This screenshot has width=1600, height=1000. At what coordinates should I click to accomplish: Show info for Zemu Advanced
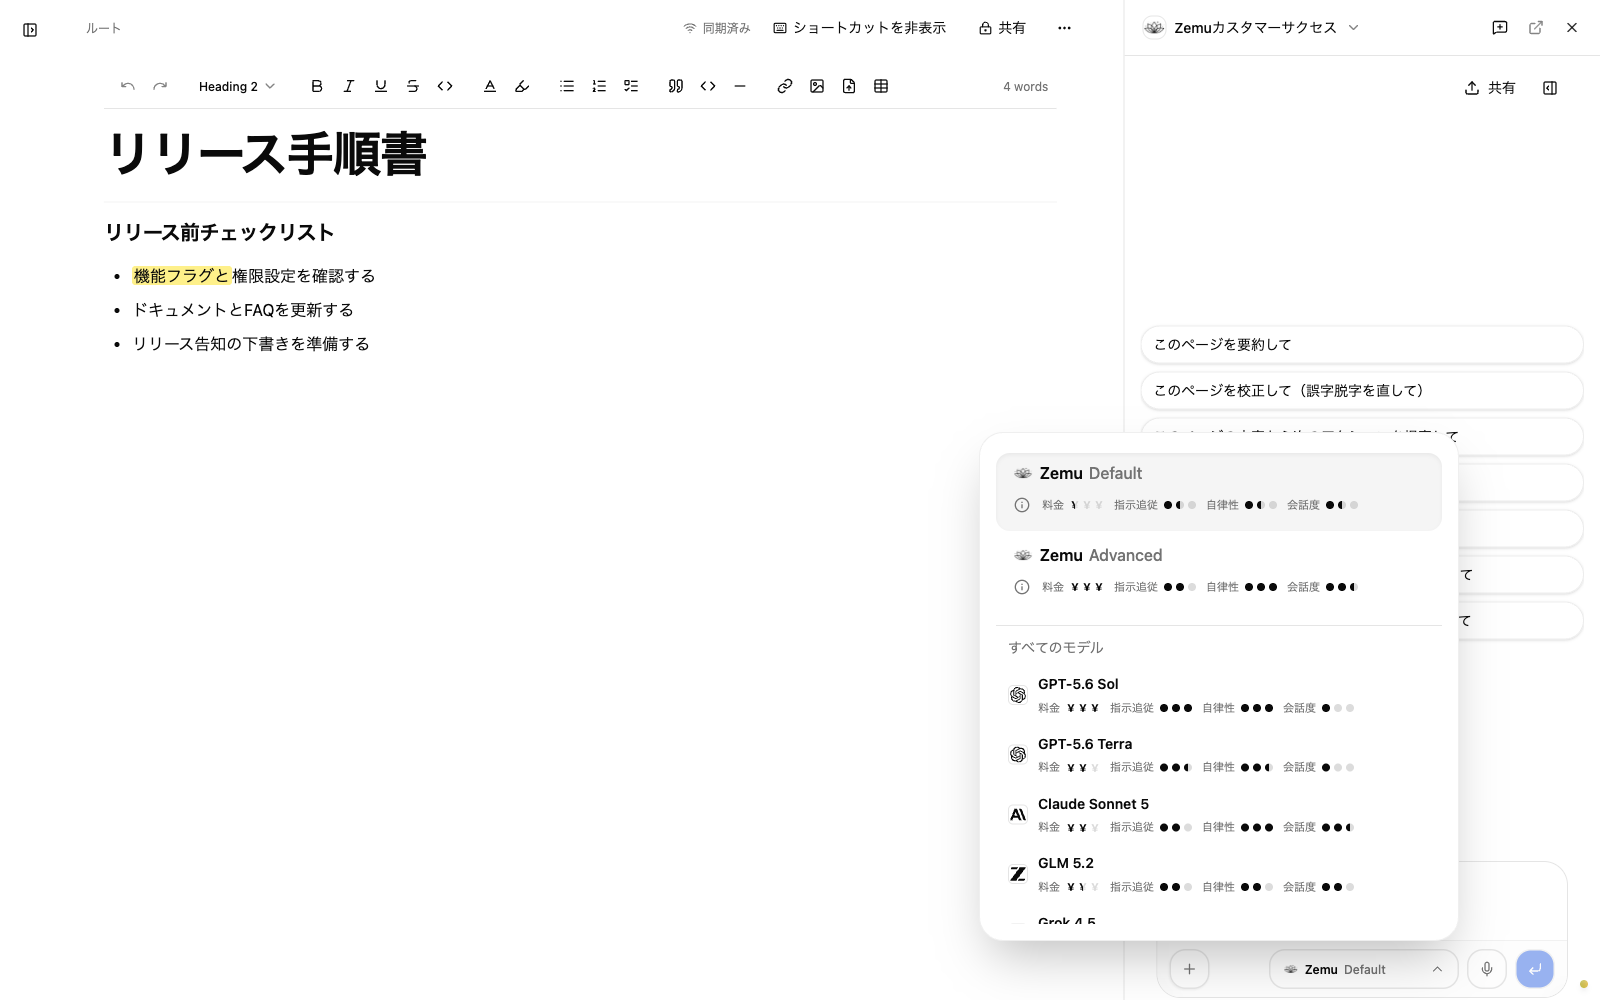tap(1022, 587)
